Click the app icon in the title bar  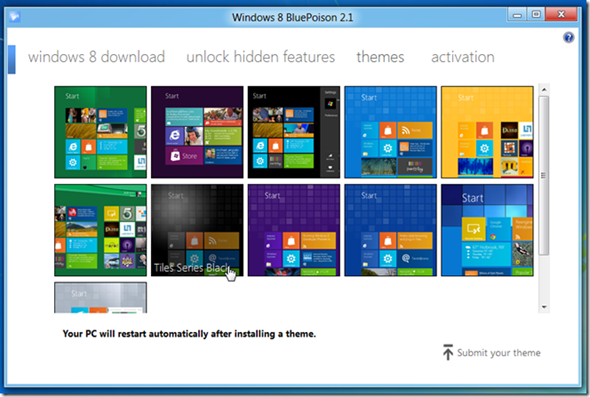pos(15,17)
